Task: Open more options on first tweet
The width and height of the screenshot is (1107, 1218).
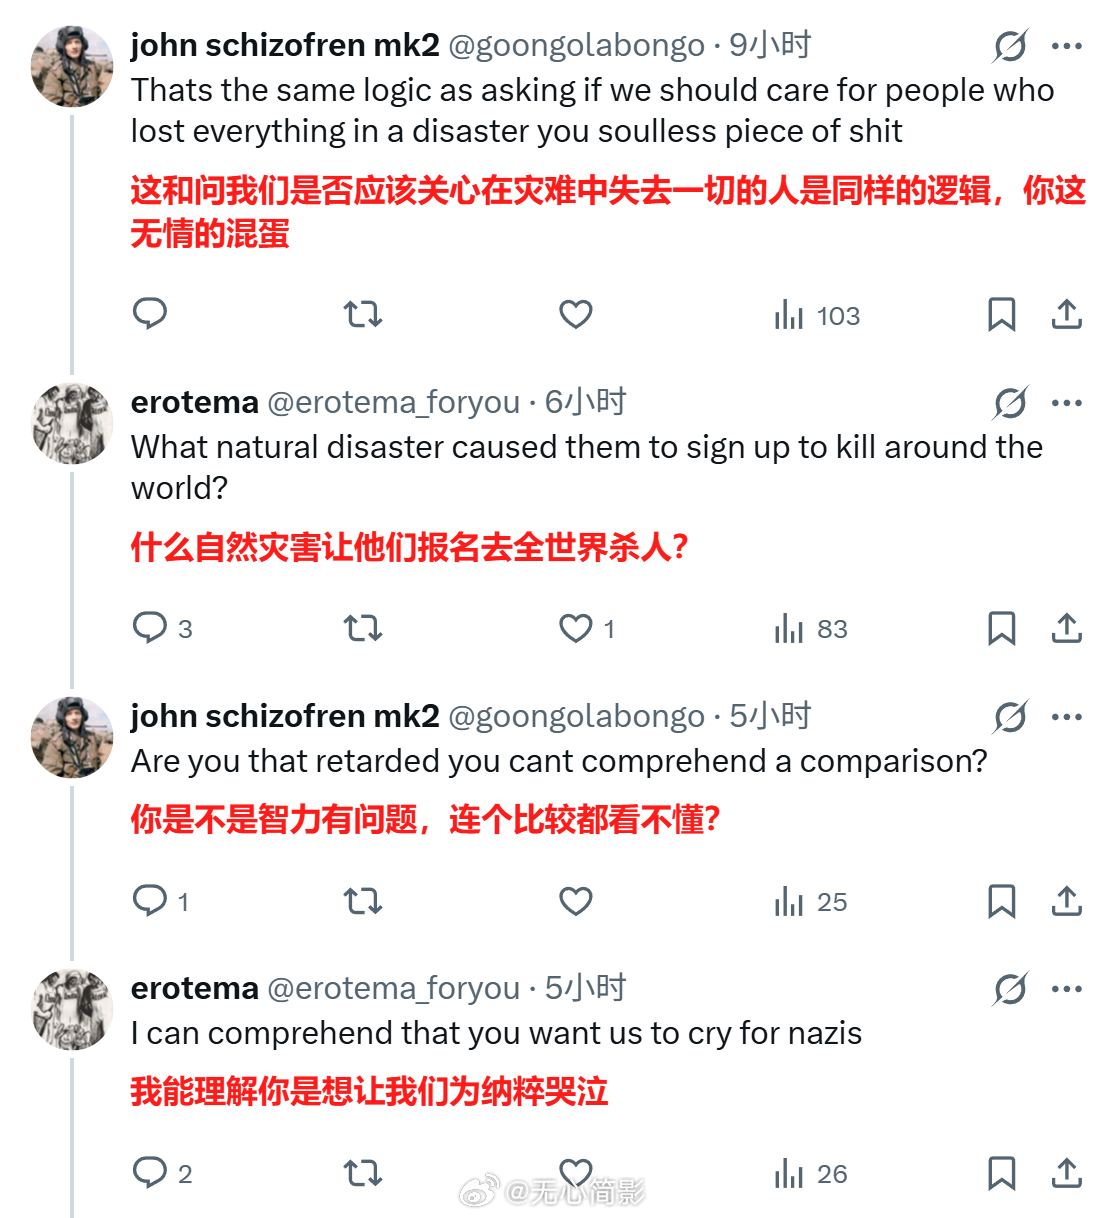Action: (x=1067, y=45)
